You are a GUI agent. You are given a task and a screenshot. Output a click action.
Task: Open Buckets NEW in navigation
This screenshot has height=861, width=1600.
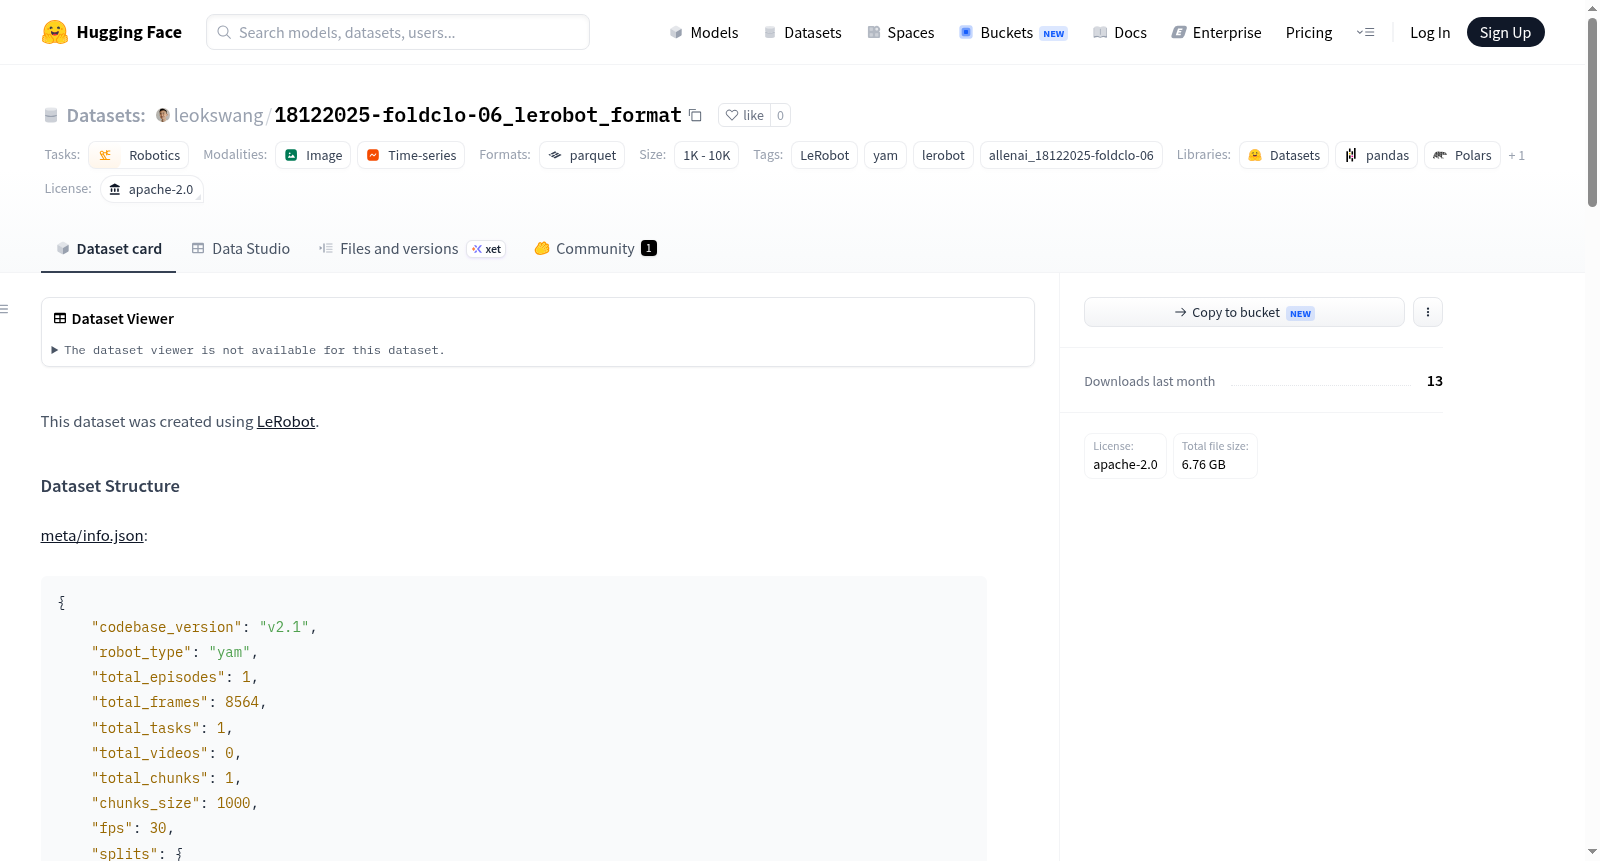[1013, 32]
